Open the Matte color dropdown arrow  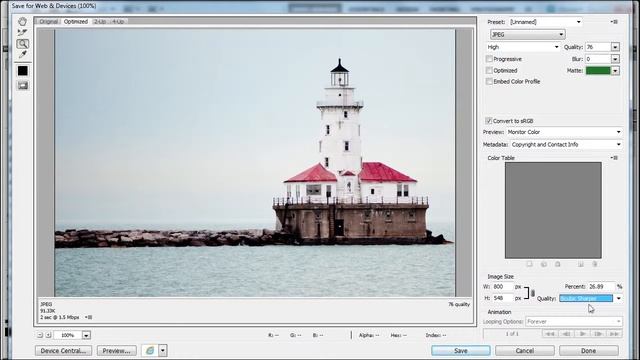point(615,71)
